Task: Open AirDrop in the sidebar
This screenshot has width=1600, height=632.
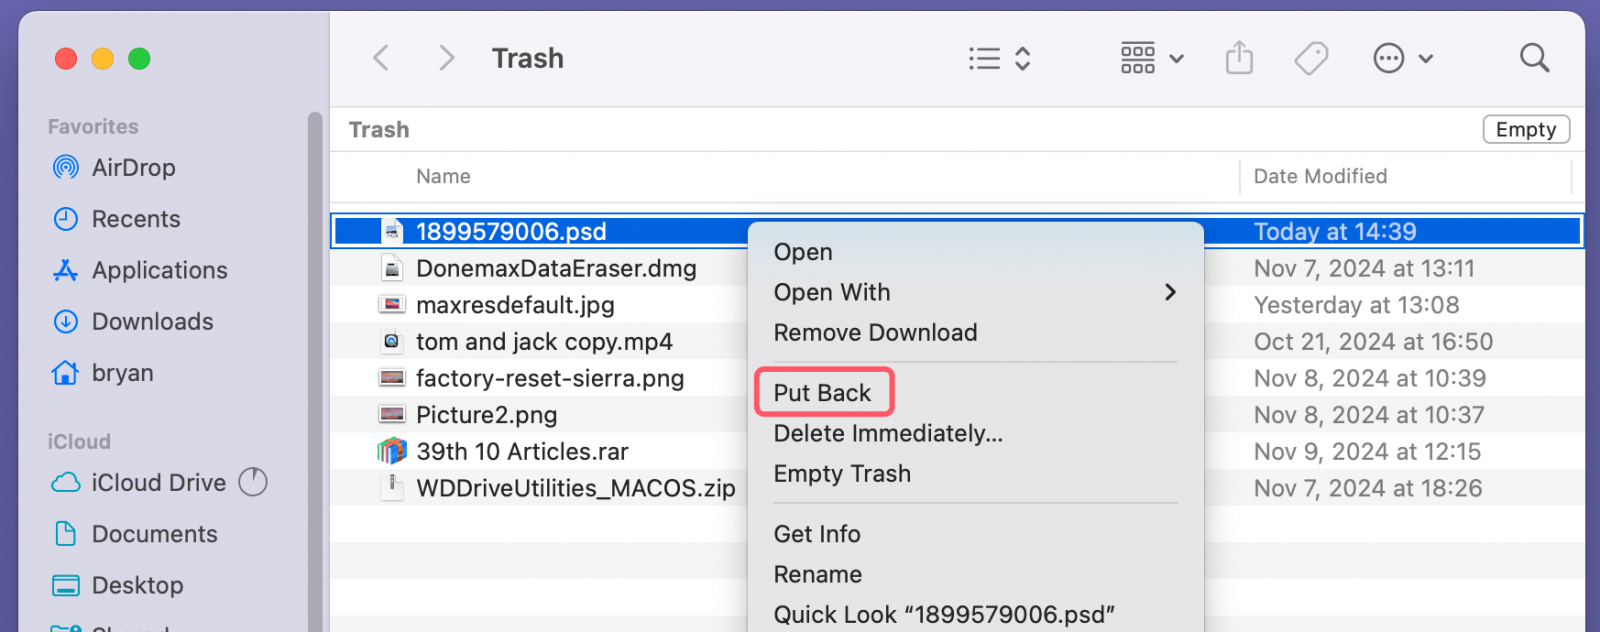Action: [135, 167]
